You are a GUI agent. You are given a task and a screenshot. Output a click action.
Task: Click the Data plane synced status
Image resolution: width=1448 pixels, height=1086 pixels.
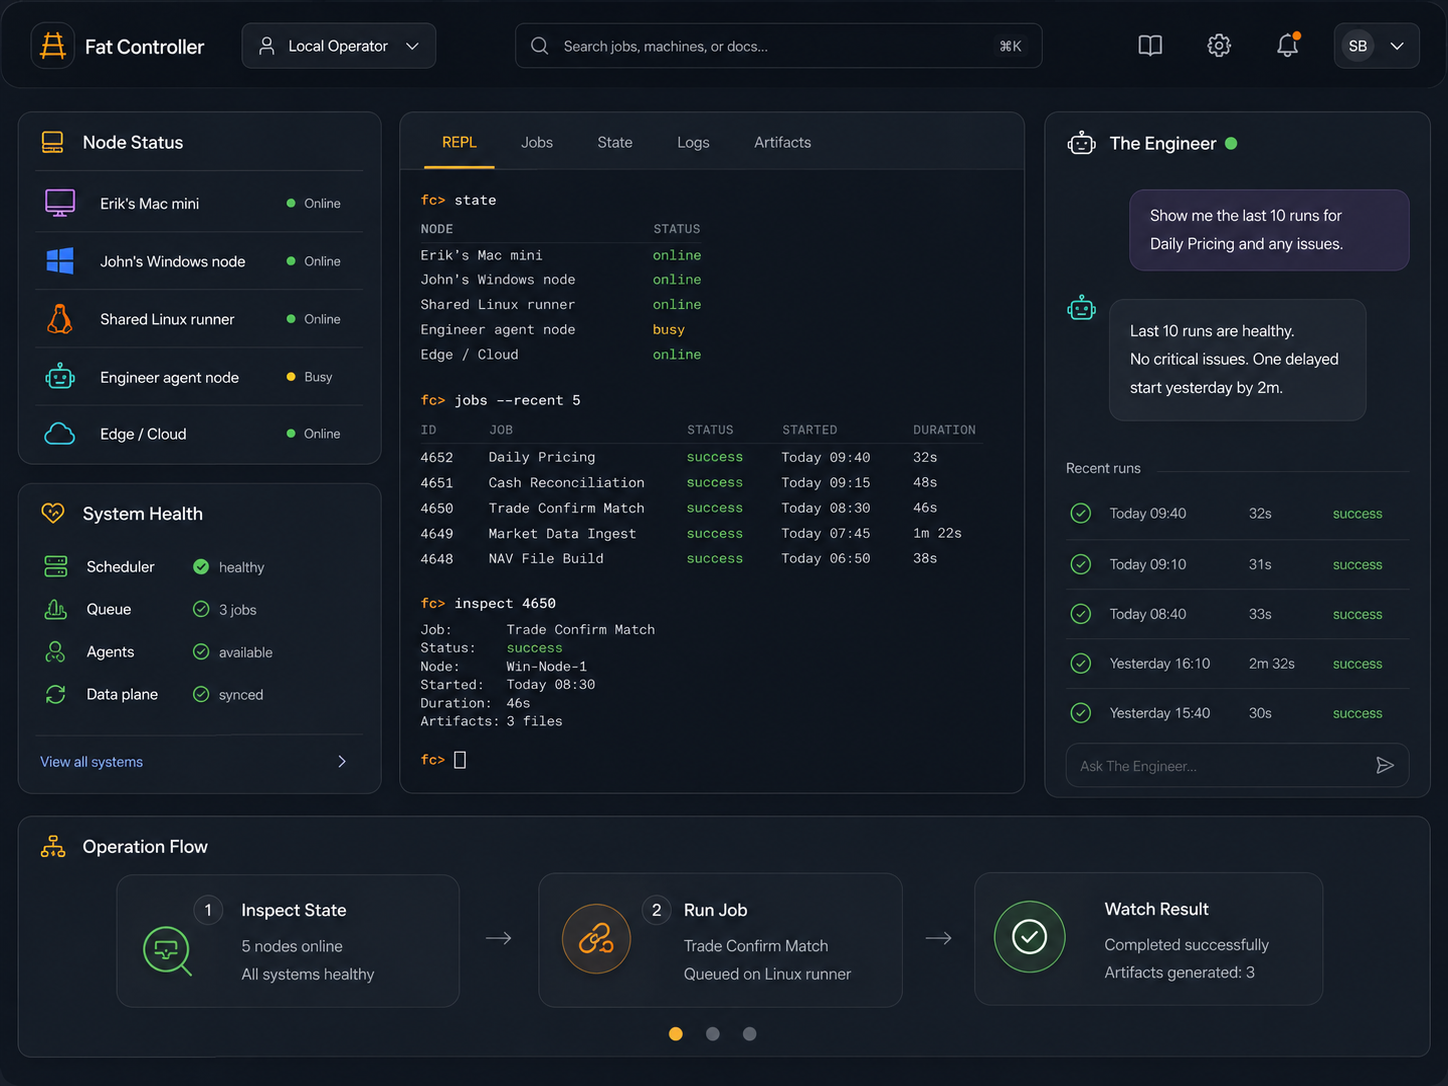228,695
